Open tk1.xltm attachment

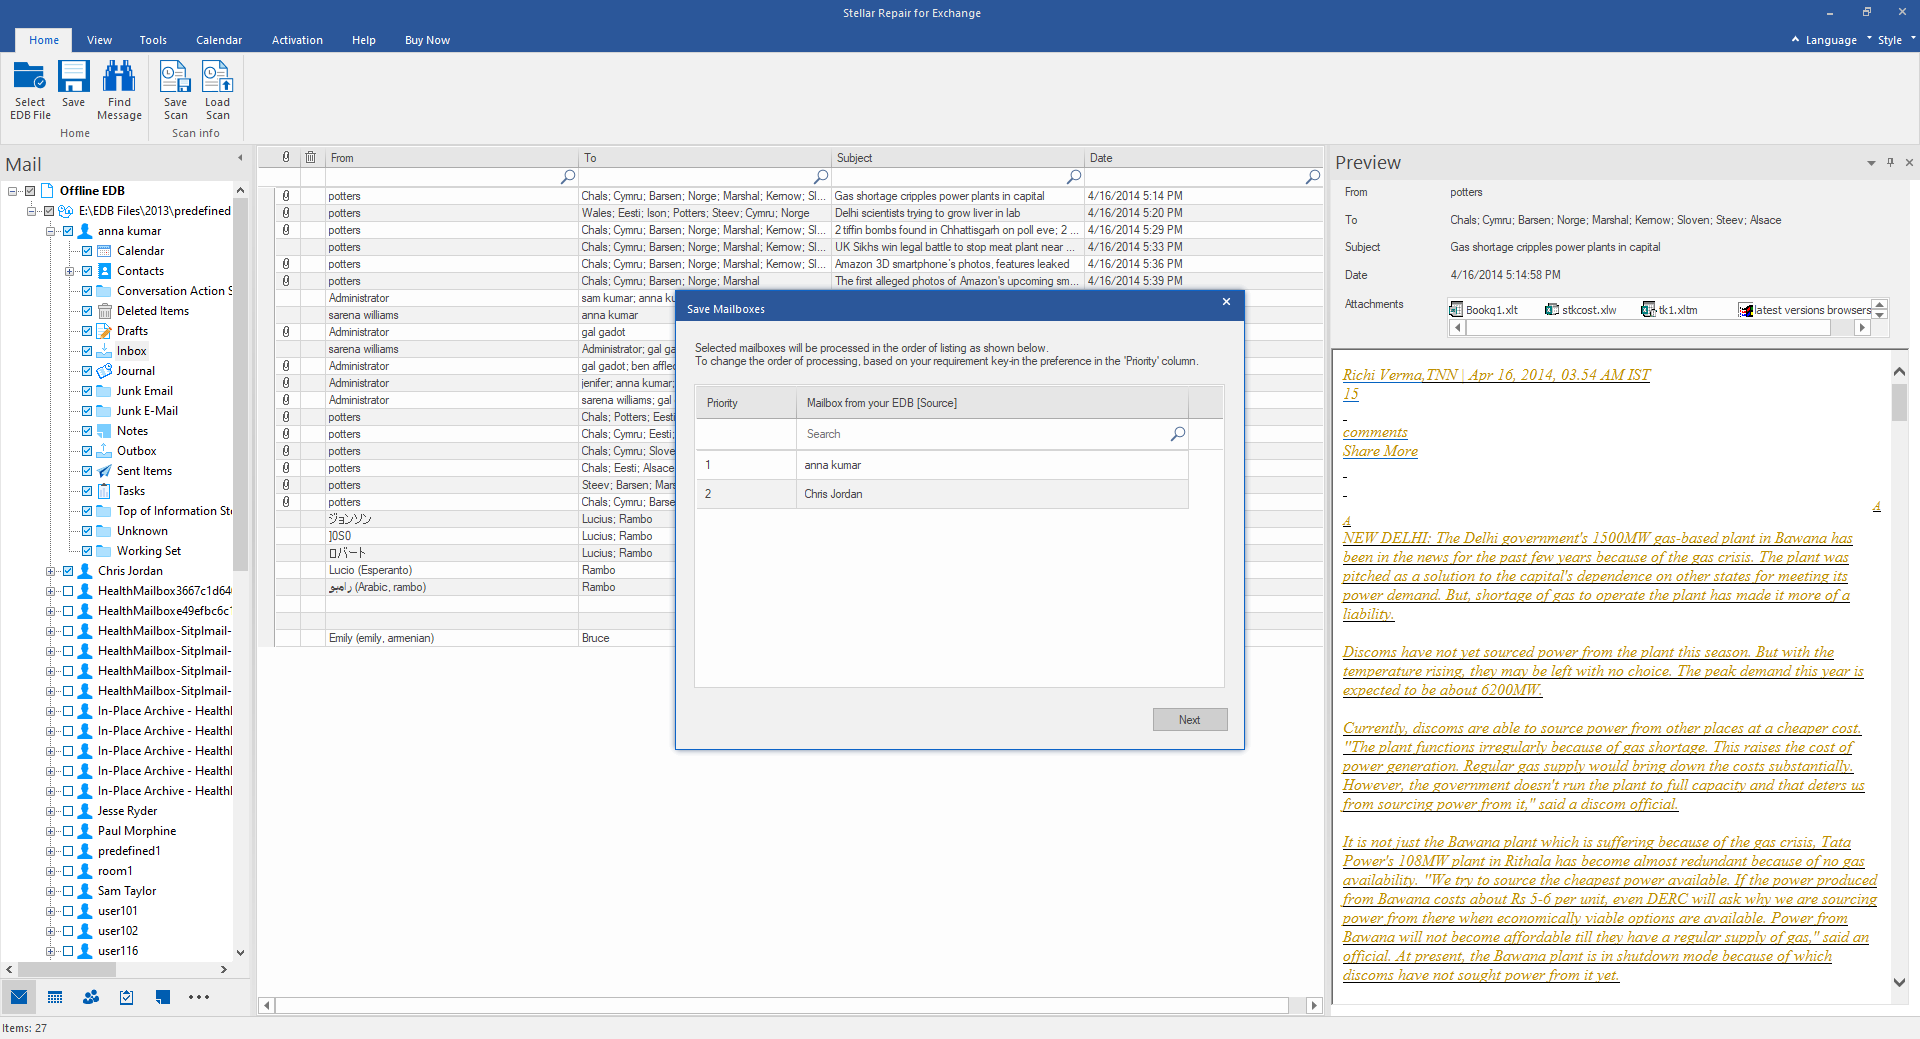pyautogui.click(x=1670, y=310)
